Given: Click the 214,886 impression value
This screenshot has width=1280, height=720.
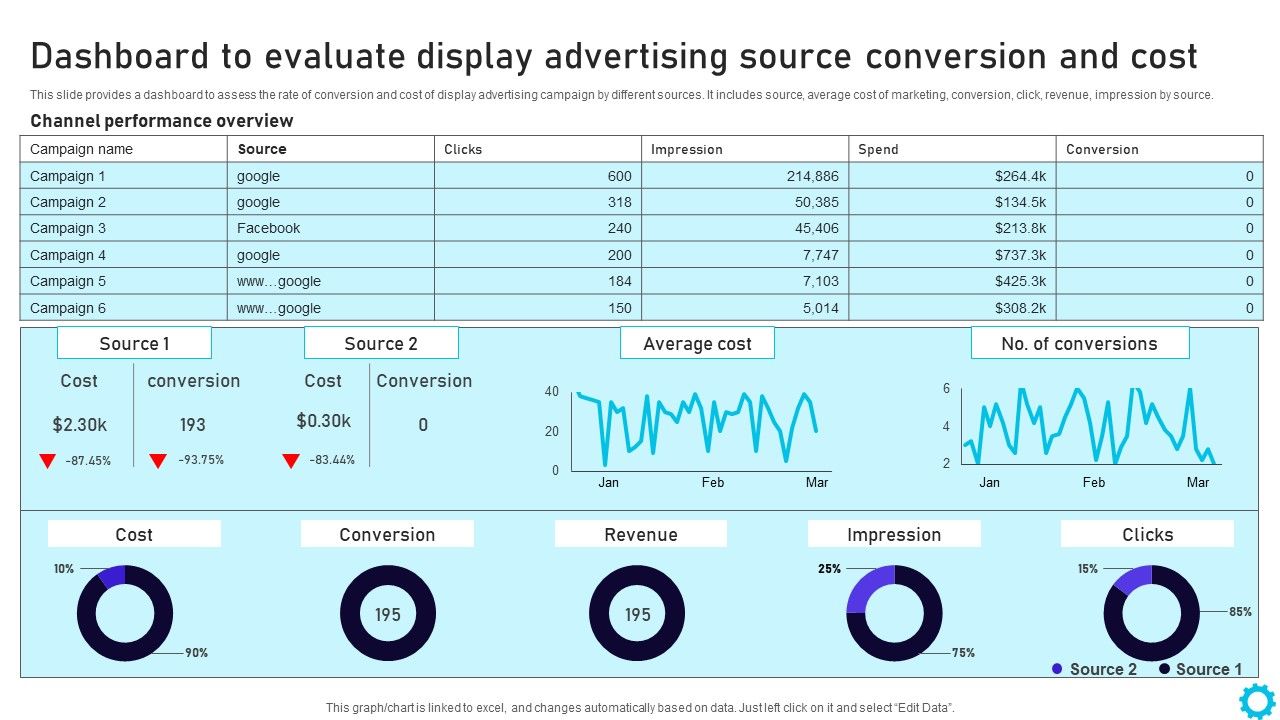Looking at the screenshot, I should (813, 176).
